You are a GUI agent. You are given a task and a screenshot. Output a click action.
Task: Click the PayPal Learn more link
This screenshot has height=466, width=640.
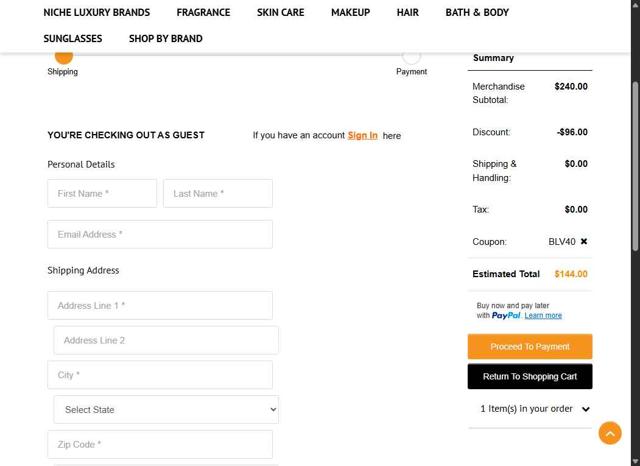tap(543, 315)
